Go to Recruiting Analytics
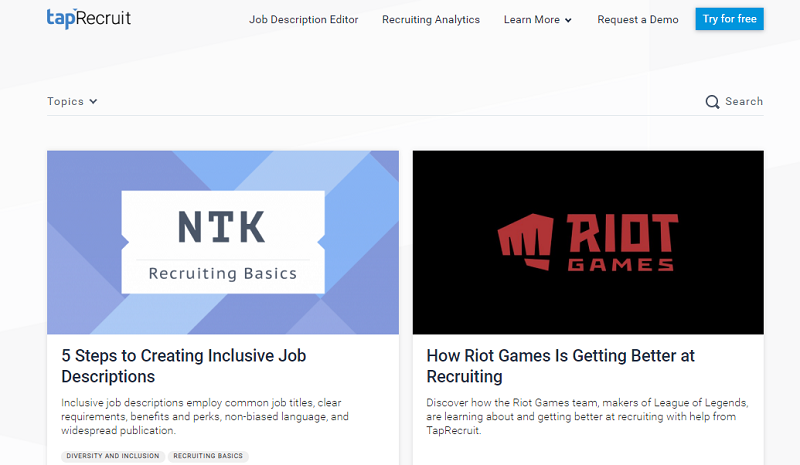Viewport: 800px width, 465px height. 431,19
